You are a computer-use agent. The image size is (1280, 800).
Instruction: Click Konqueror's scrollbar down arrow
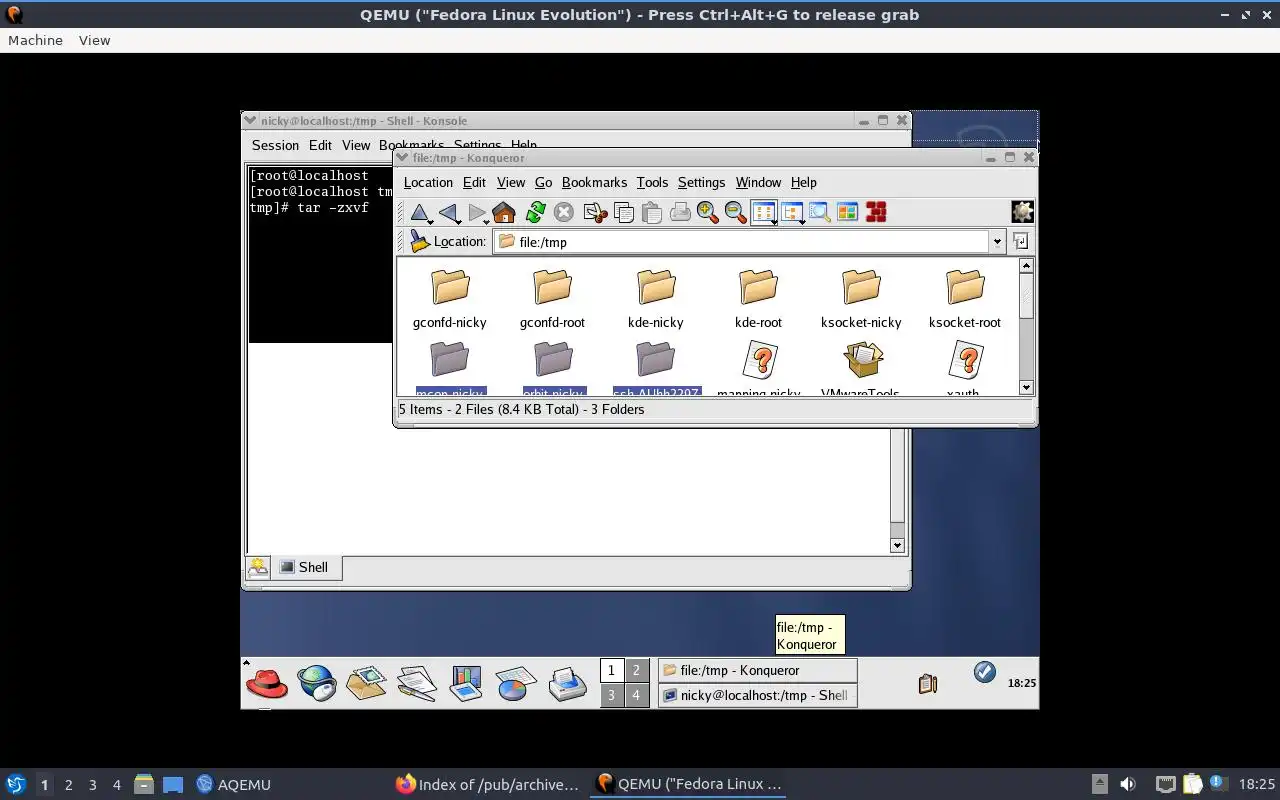pyautogui.click(x=1026, y=387)
